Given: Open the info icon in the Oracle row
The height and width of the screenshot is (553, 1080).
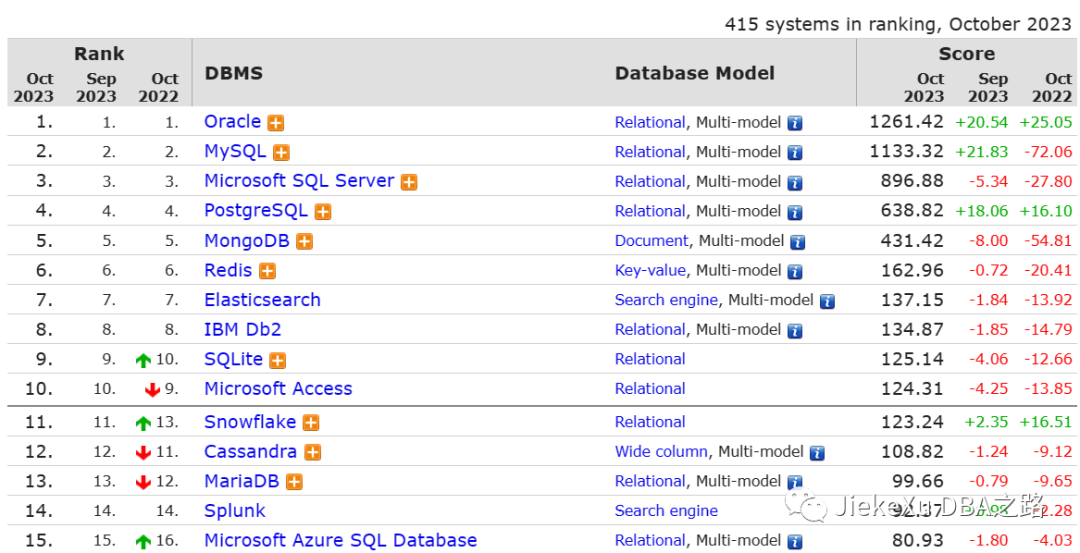Looking at the screenshot, I should pyautogui.click(x=795, y=123).
